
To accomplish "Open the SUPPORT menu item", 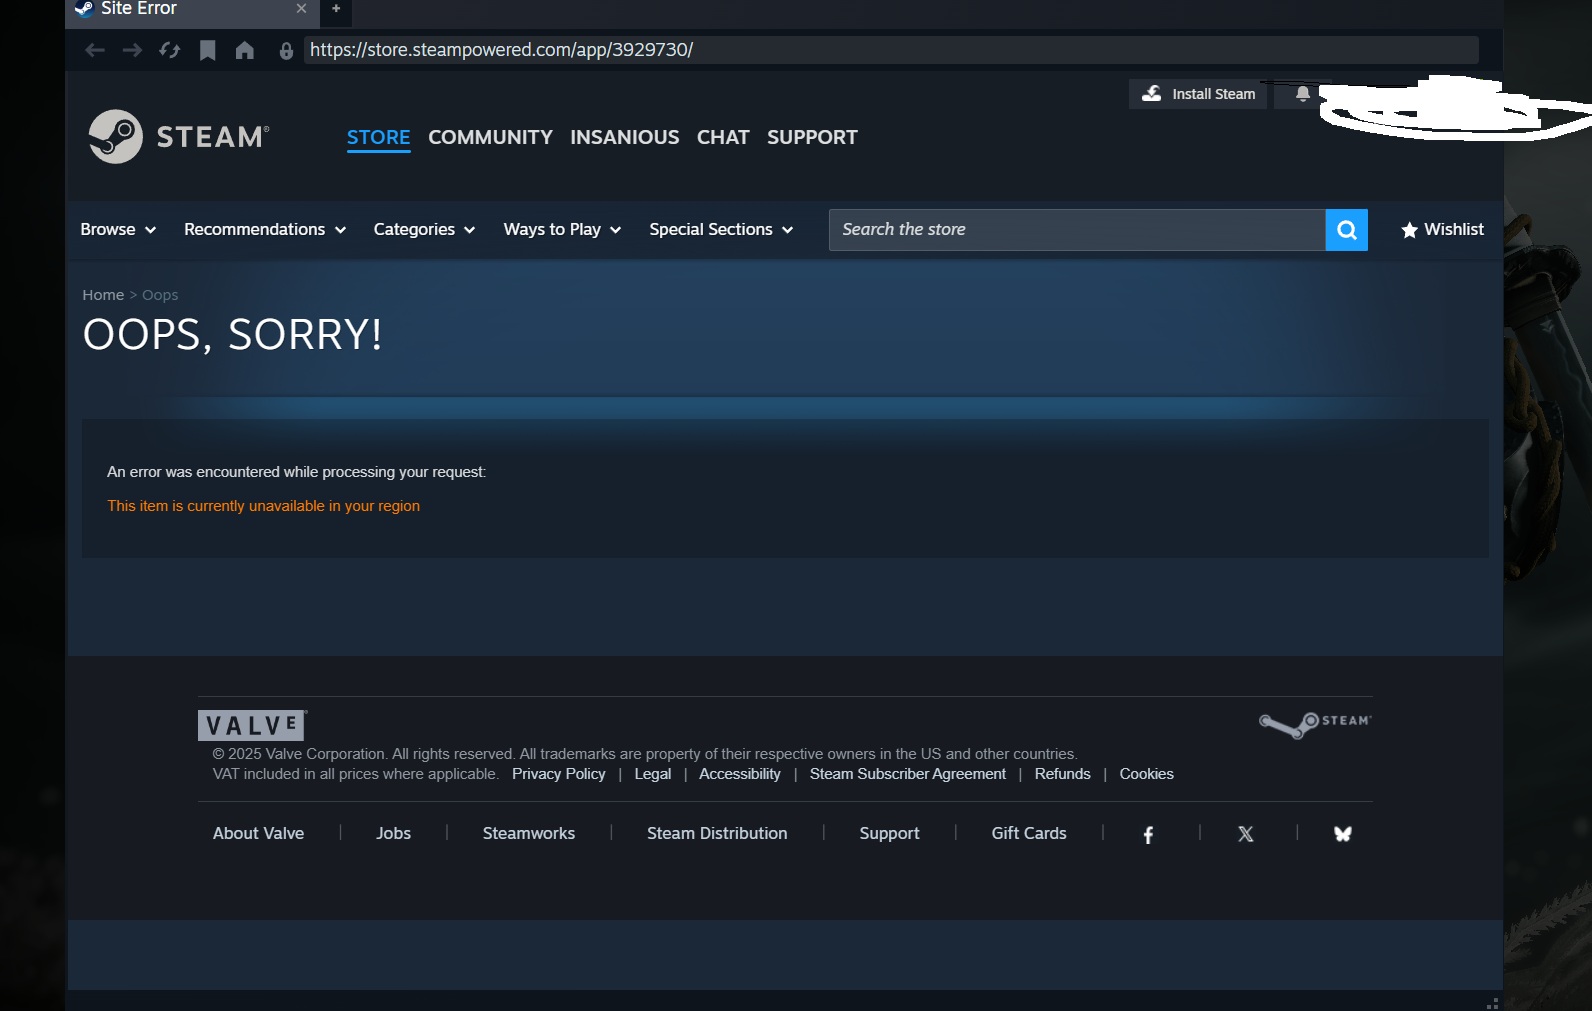I will point(812,137).
